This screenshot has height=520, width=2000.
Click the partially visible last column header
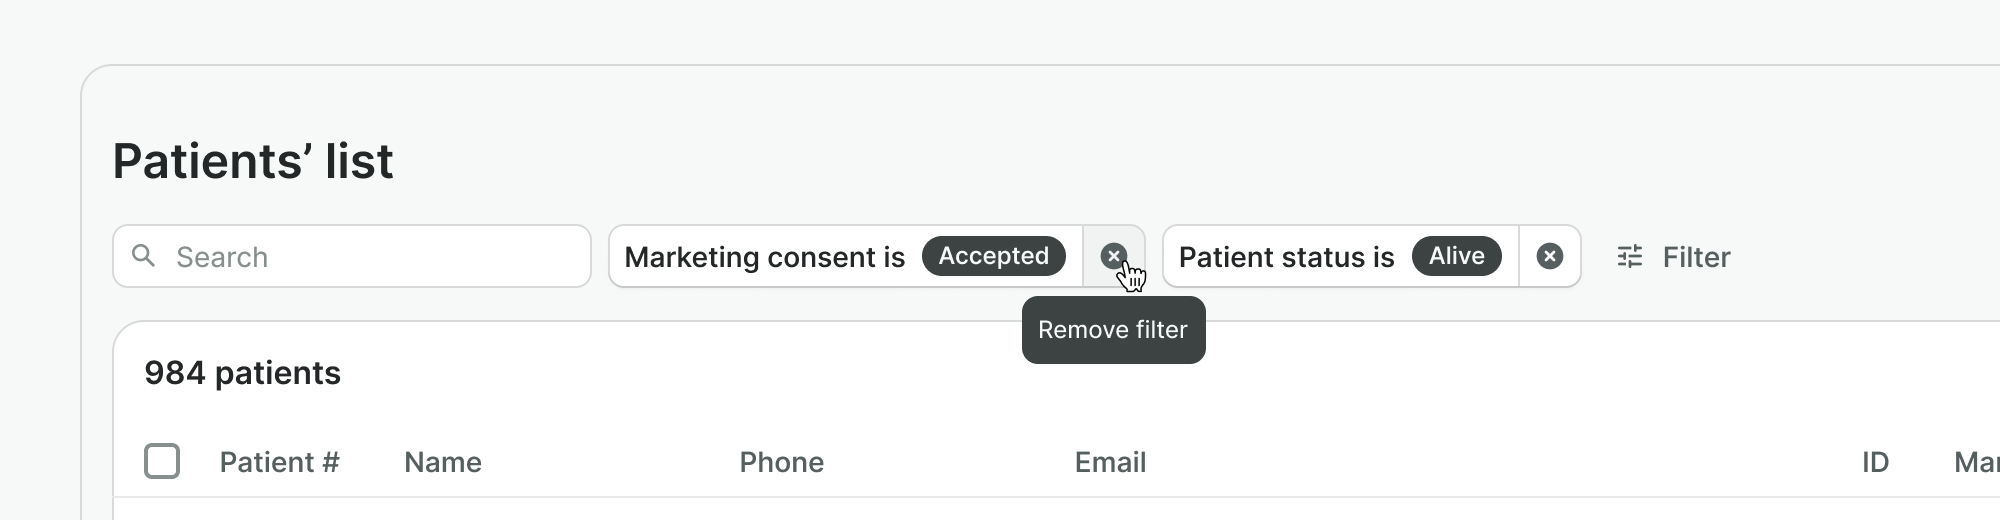(1976, 462)
